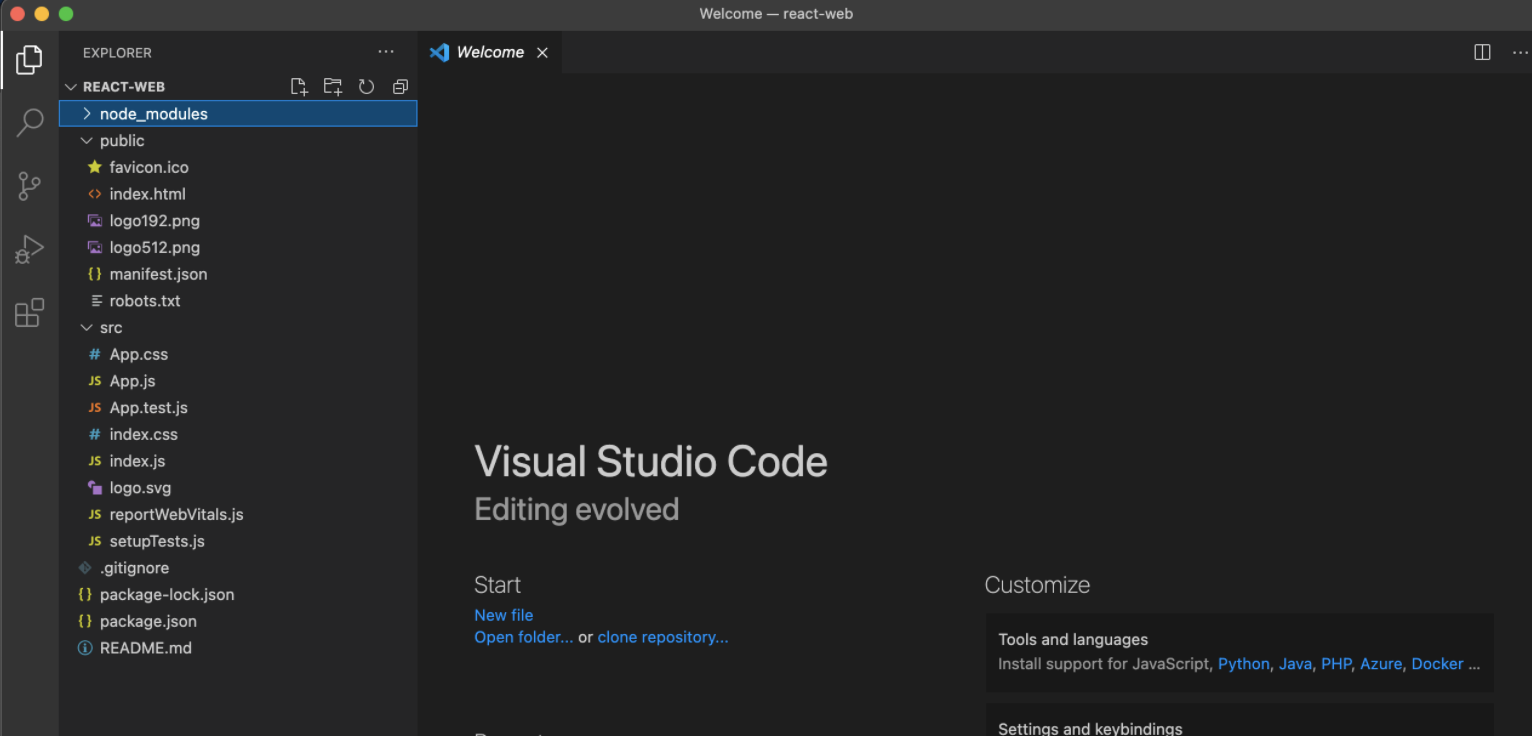The height and width of the screenshot is (736, 1532).
Task: Open the Explorer view in activity bar
Action: click(29, 60)
